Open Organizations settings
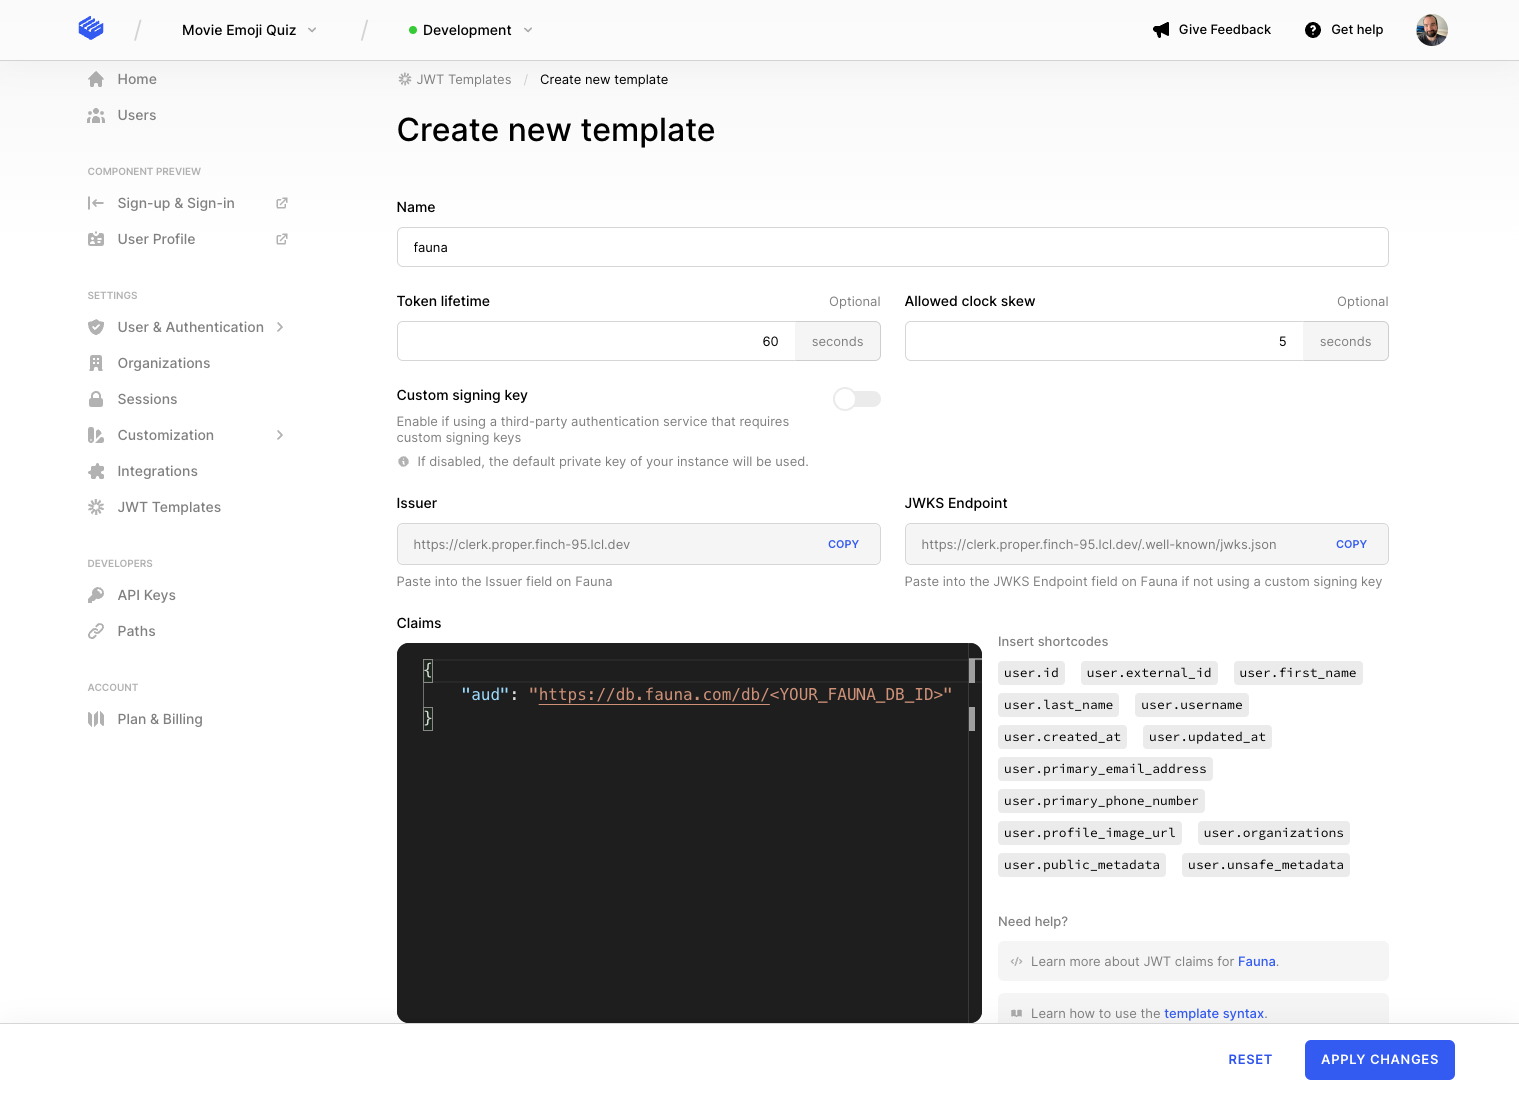 pos(164,363)
